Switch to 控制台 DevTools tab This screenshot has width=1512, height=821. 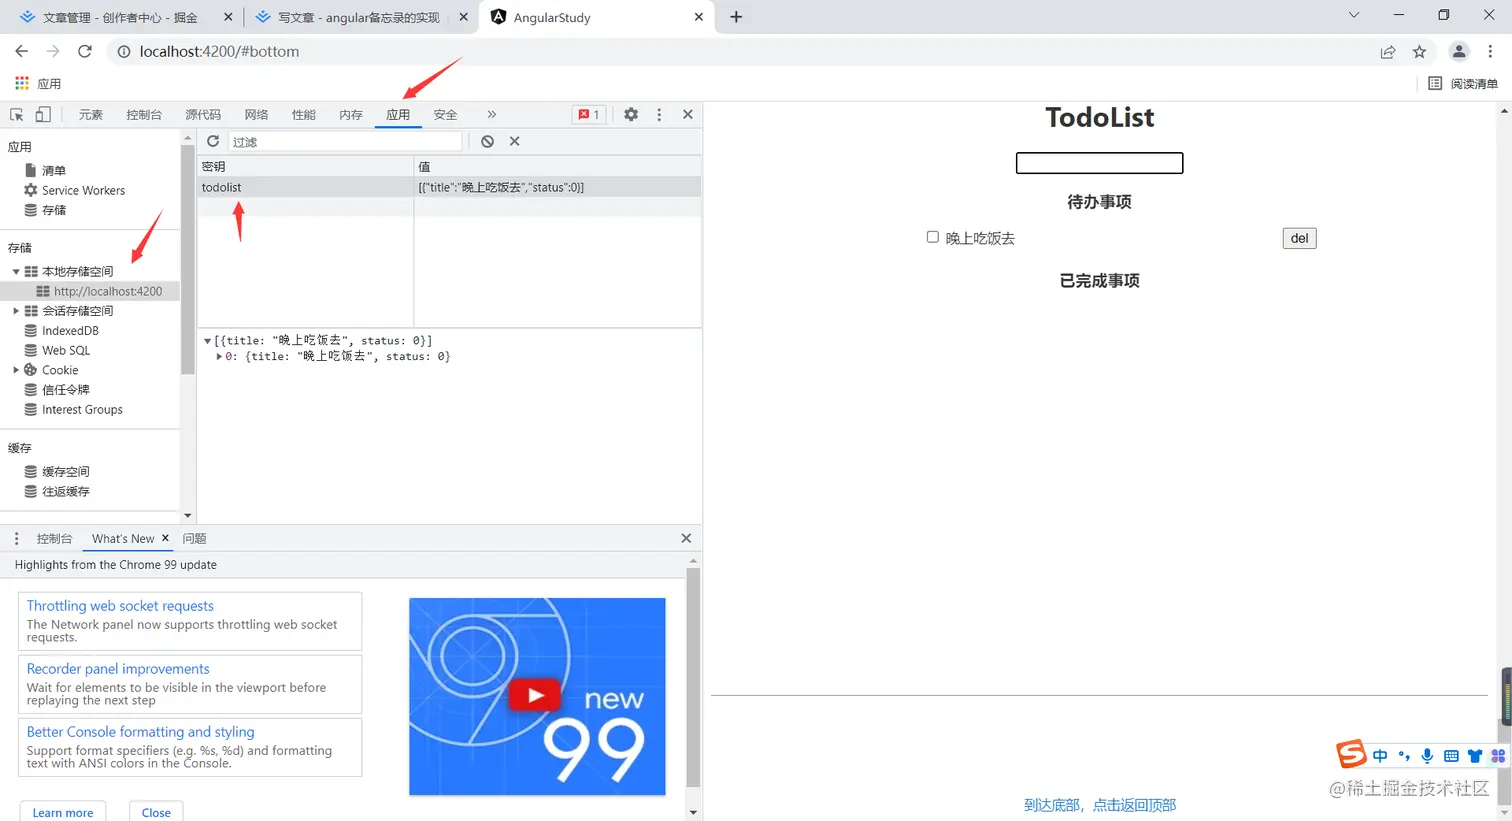[144, 115]
